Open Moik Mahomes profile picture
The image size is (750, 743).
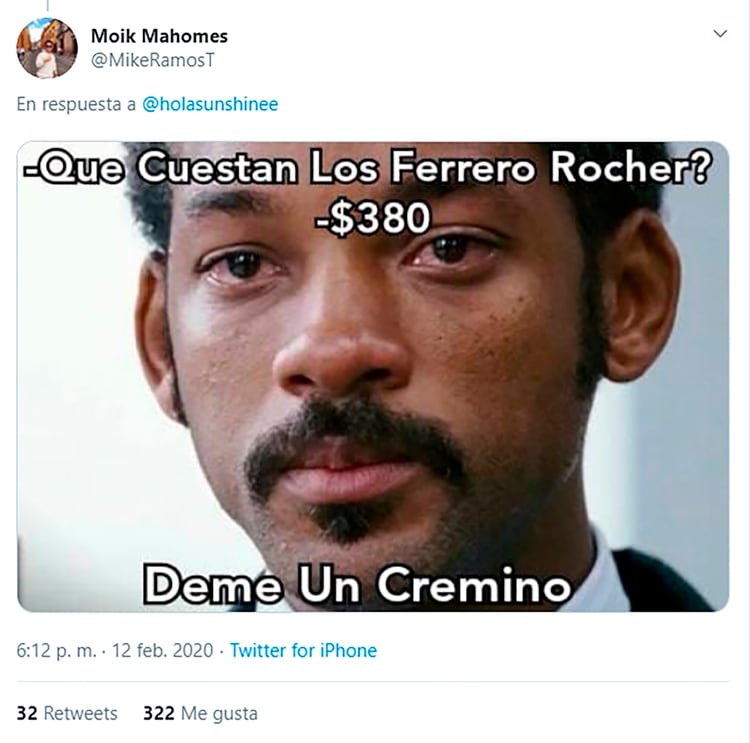click(47, 48)
